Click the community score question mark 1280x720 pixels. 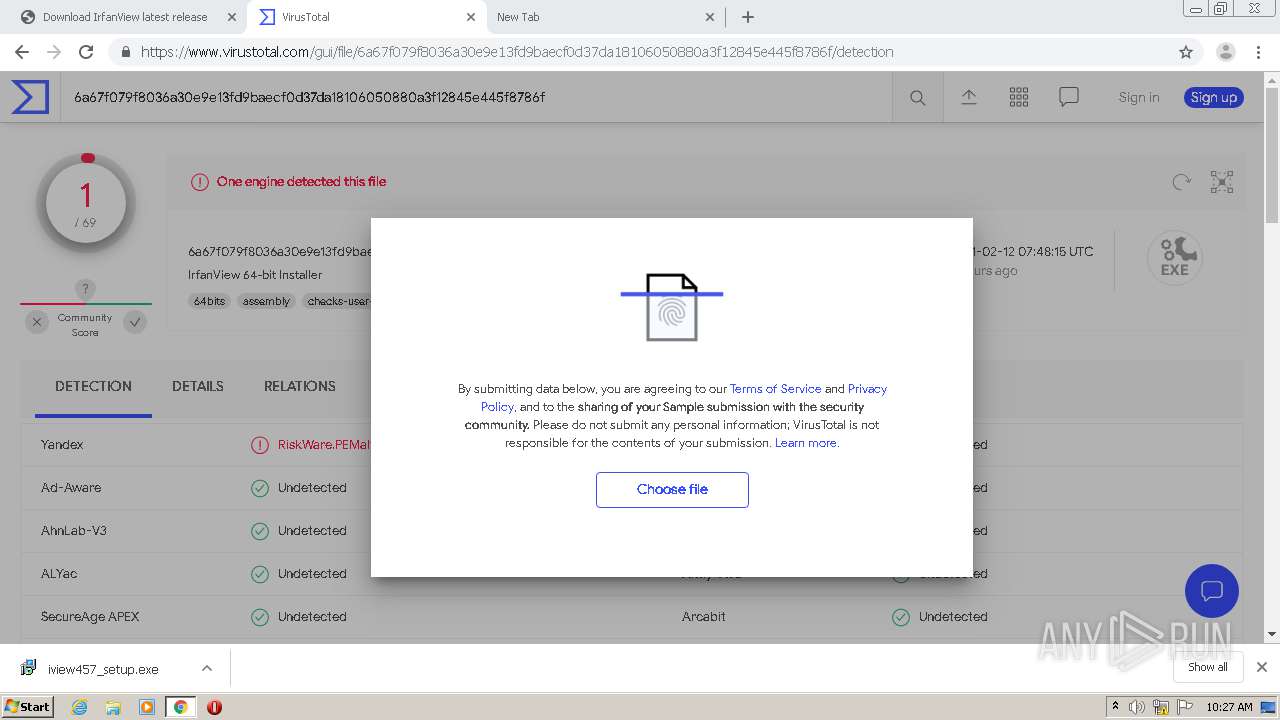point(85,290)
